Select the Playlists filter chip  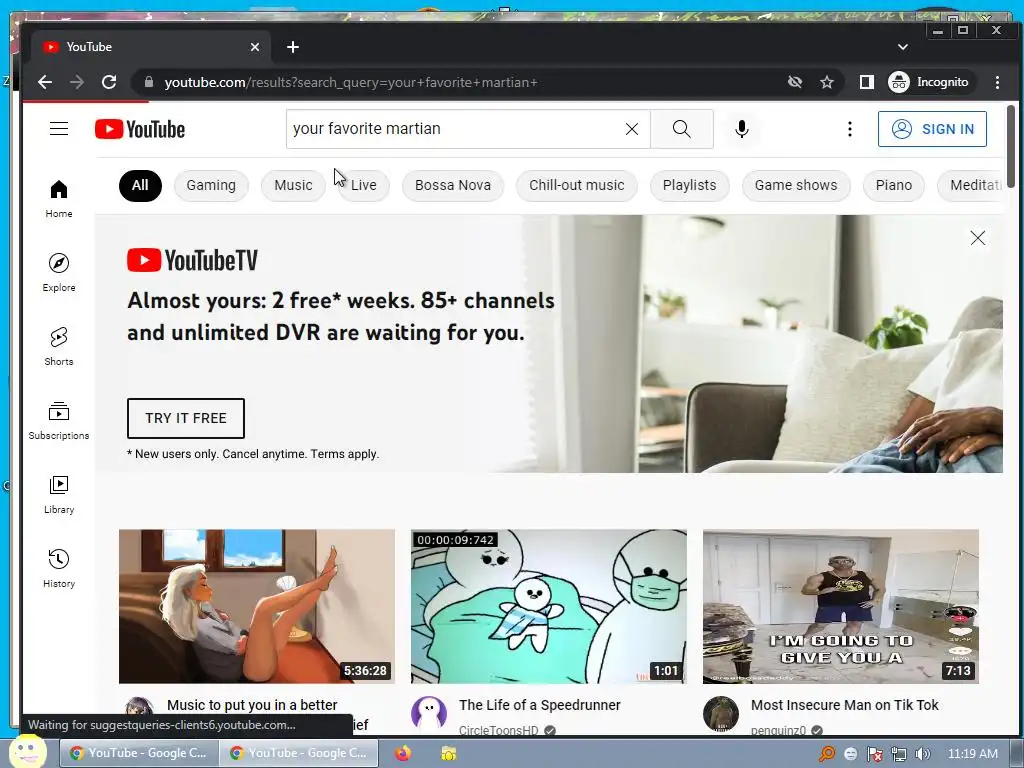[x=690, y=185]
